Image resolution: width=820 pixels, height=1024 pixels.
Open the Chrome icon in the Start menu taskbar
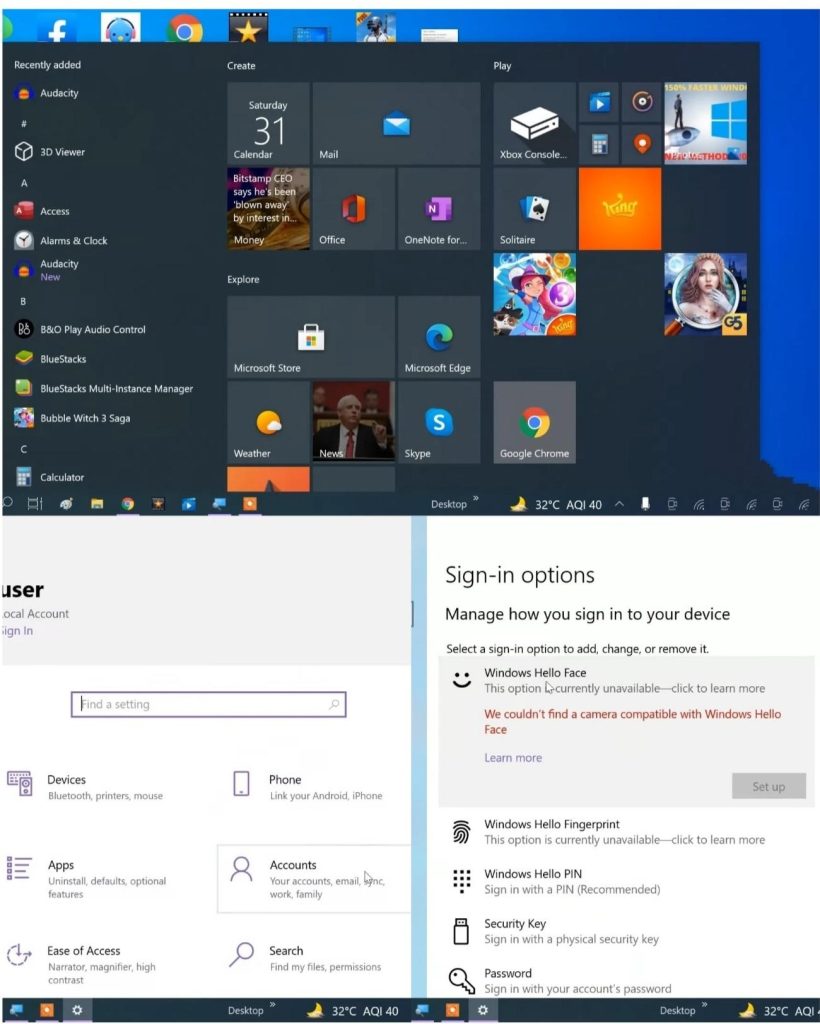pos(128,504)
